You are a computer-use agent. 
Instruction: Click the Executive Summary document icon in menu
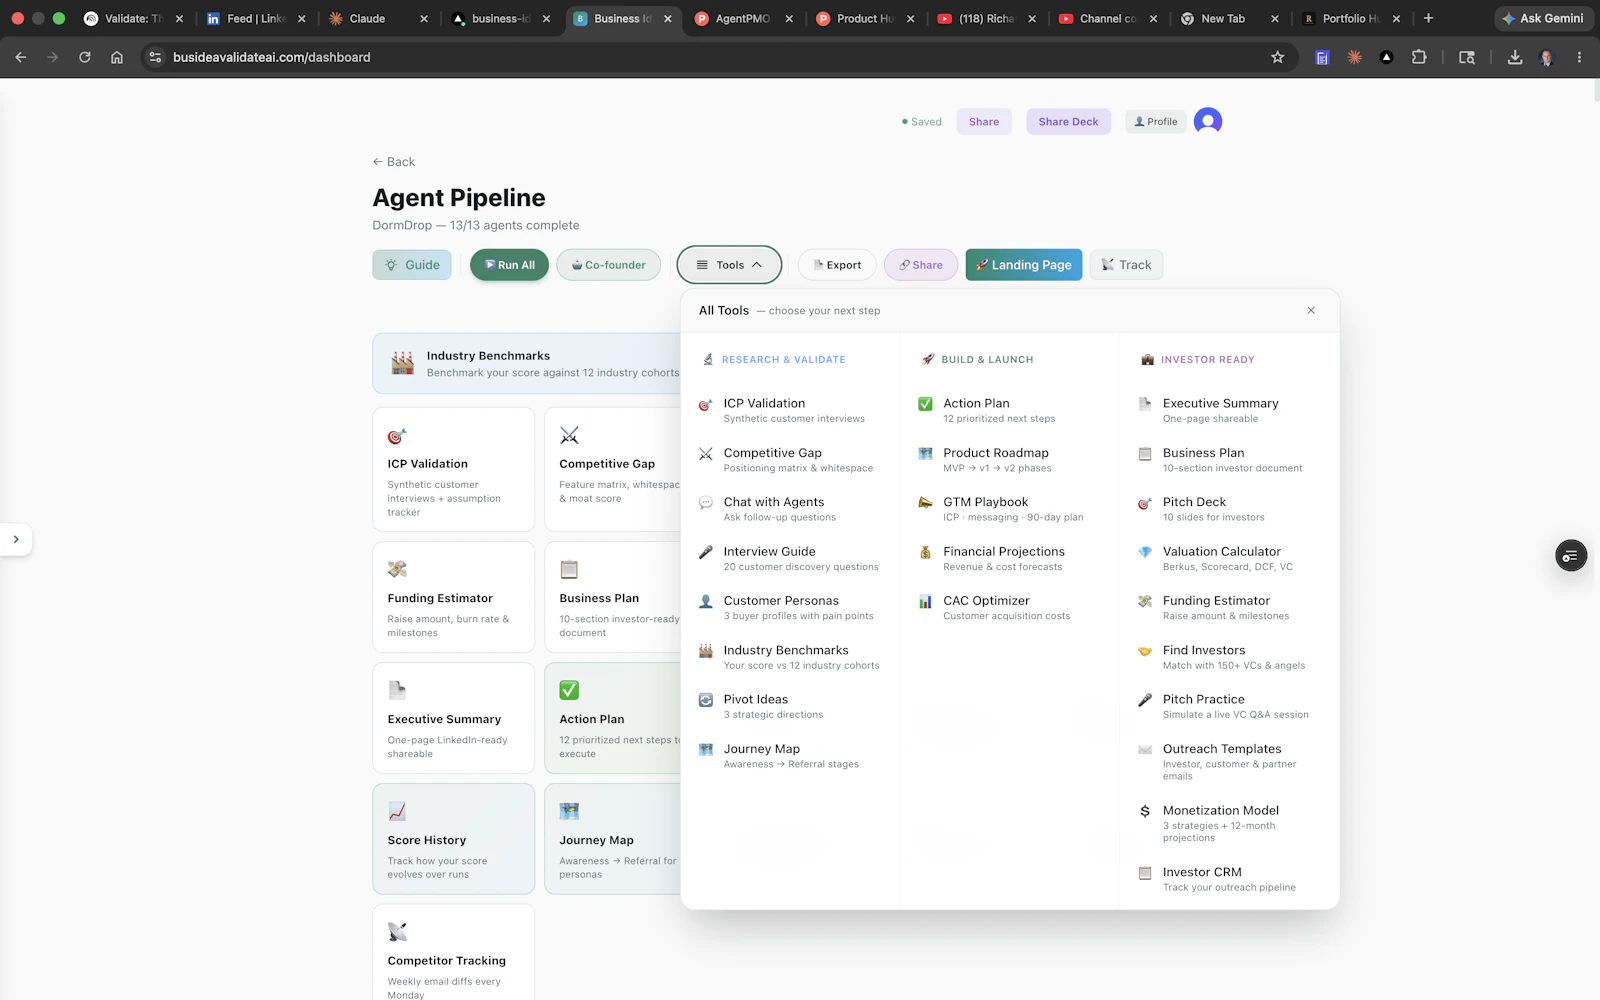[x=1145, y=404]
